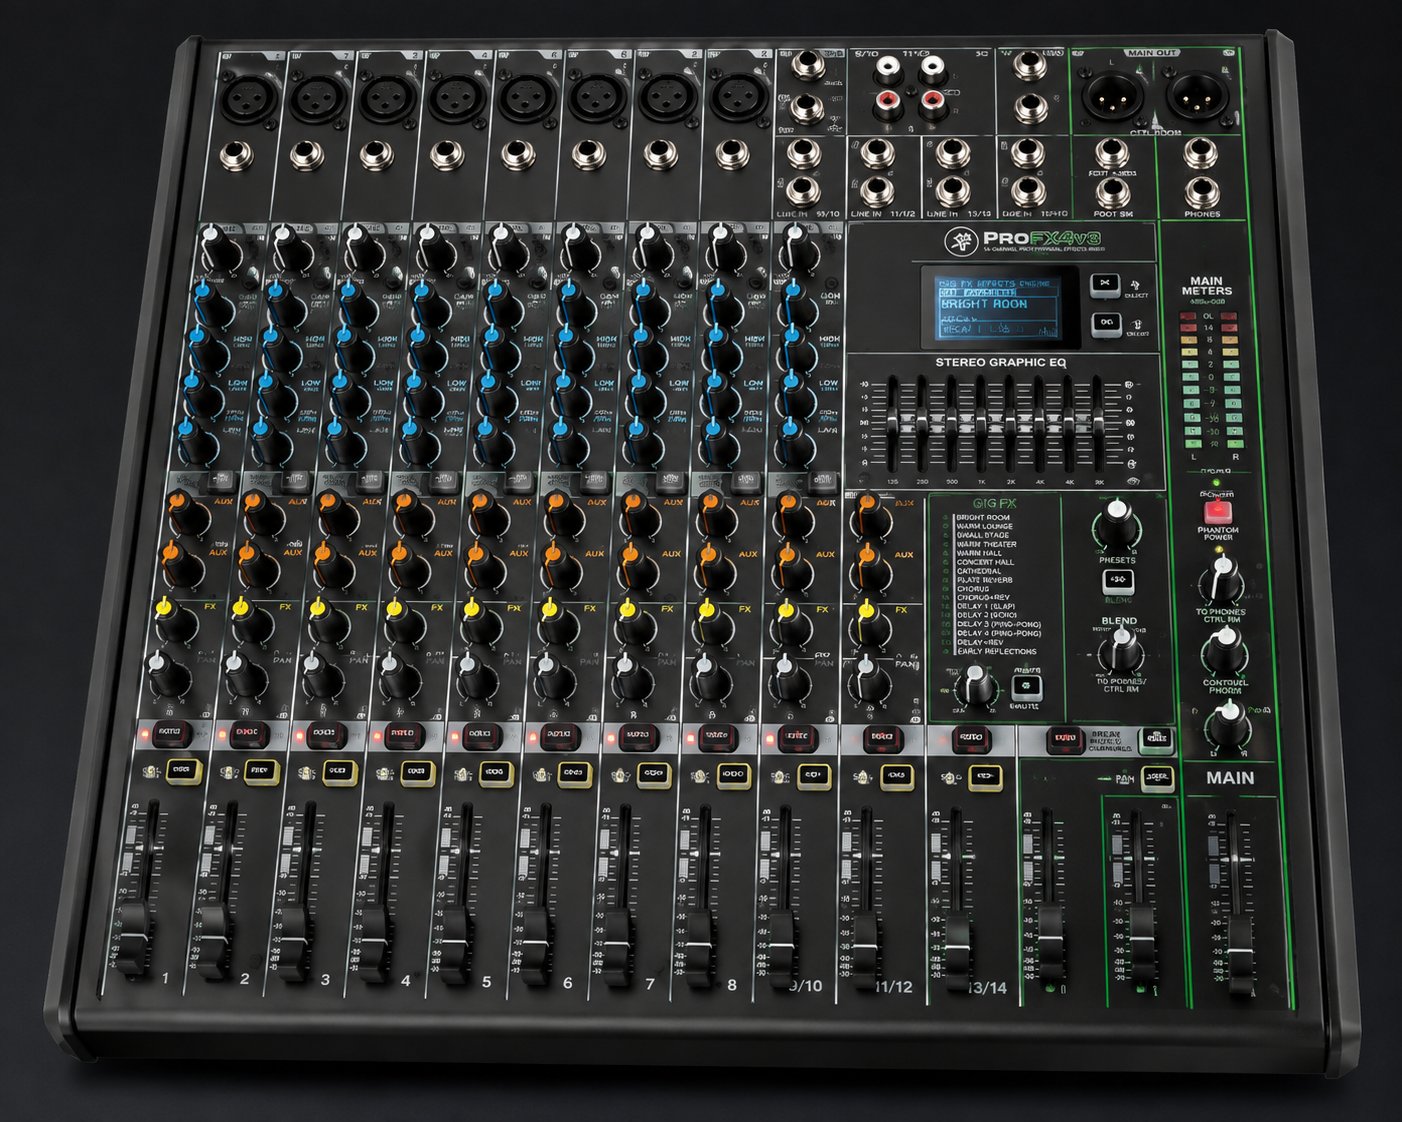
Task: Click the FX mute button beside the GIG FX knob
Action: pos(1026,687)
